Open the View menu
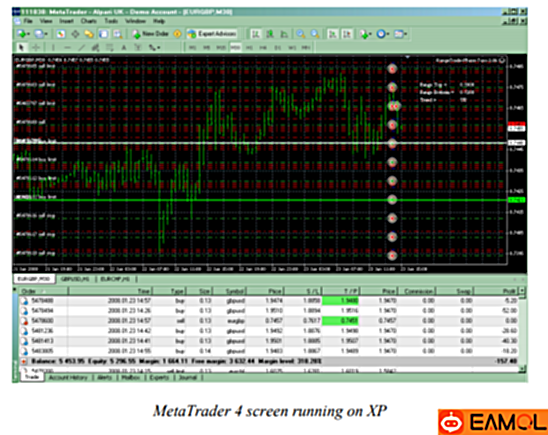 coord(46,21)
